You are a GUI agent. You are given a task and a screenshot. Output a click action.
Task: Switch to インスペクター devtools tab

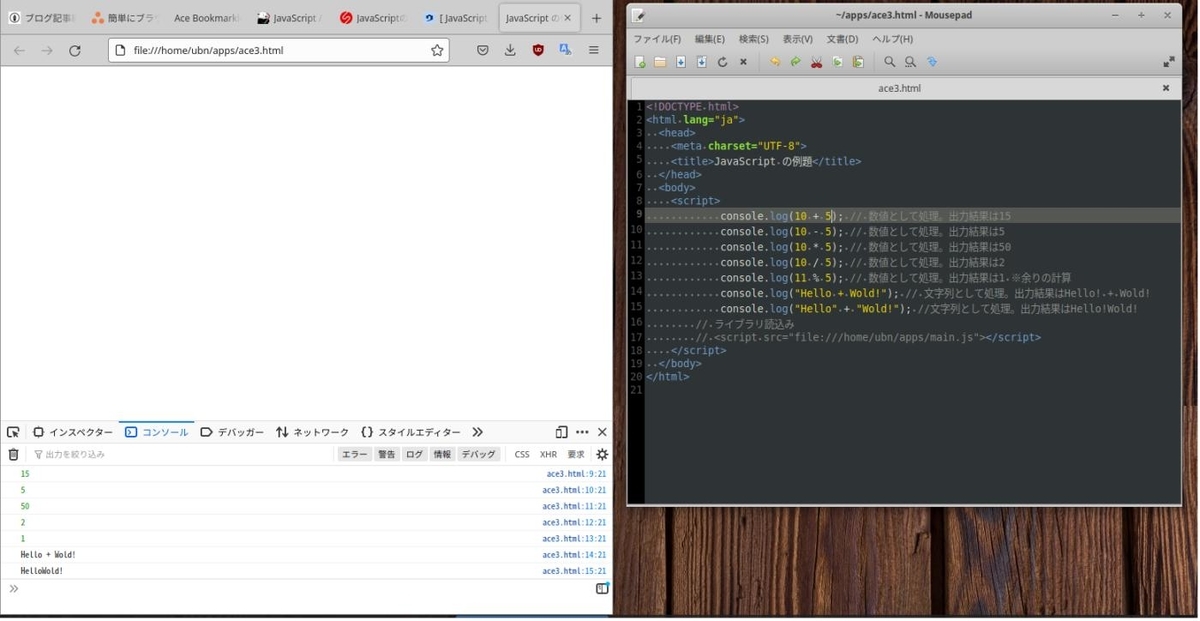pos(73,432)
